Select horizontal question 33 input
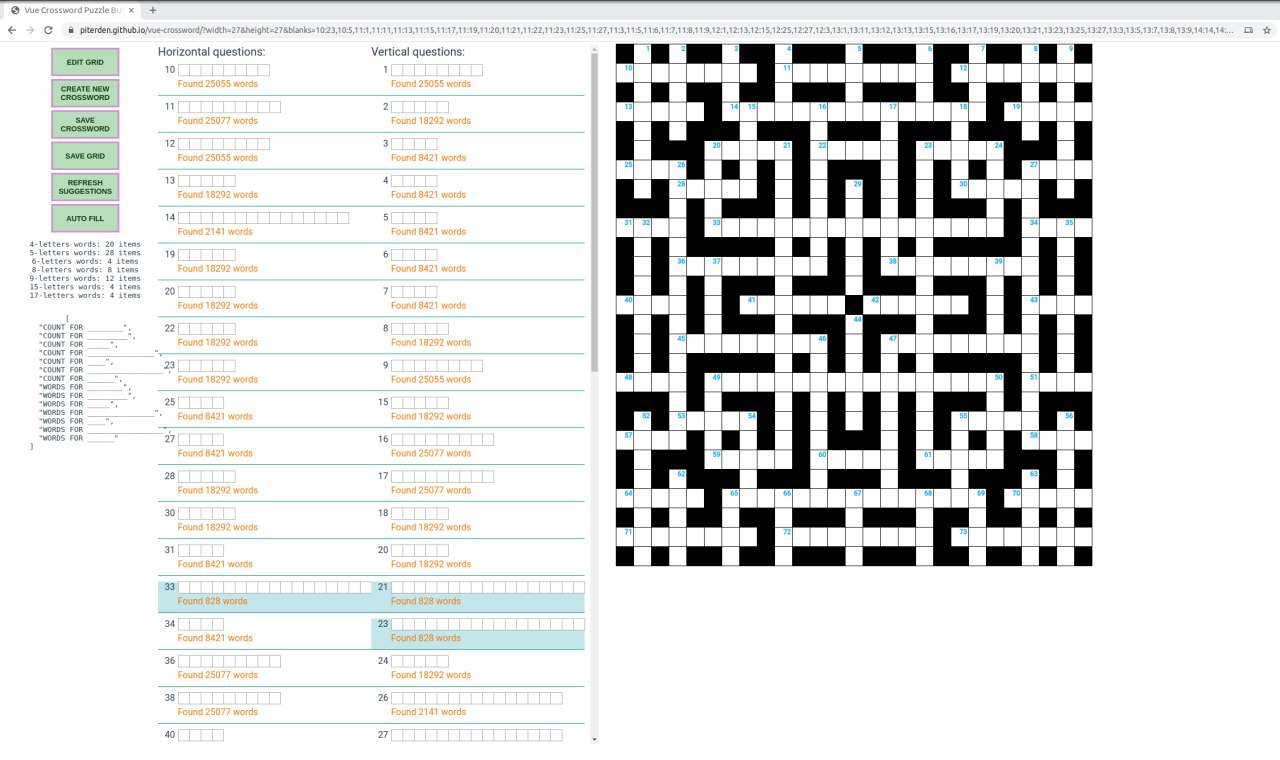The height and width of the screenshot is (760, 1280). pos(275,587)
